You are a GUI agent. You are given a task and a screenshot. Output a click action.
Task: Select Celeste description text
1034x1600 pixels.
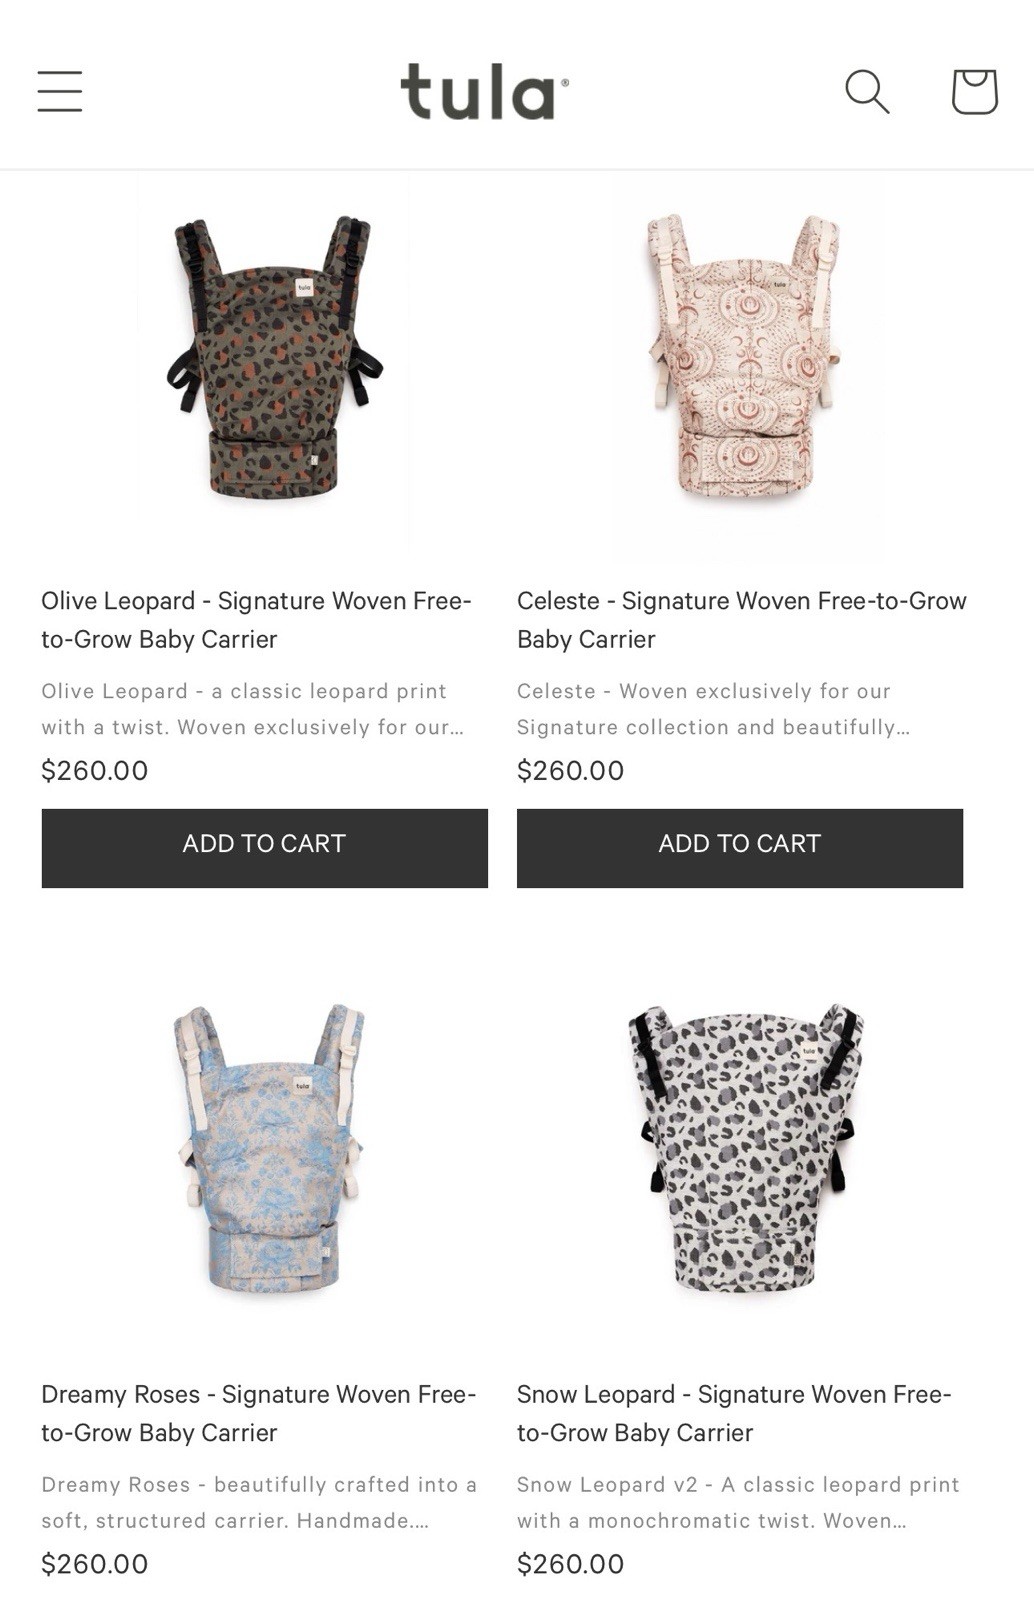[x=714, y=709]
